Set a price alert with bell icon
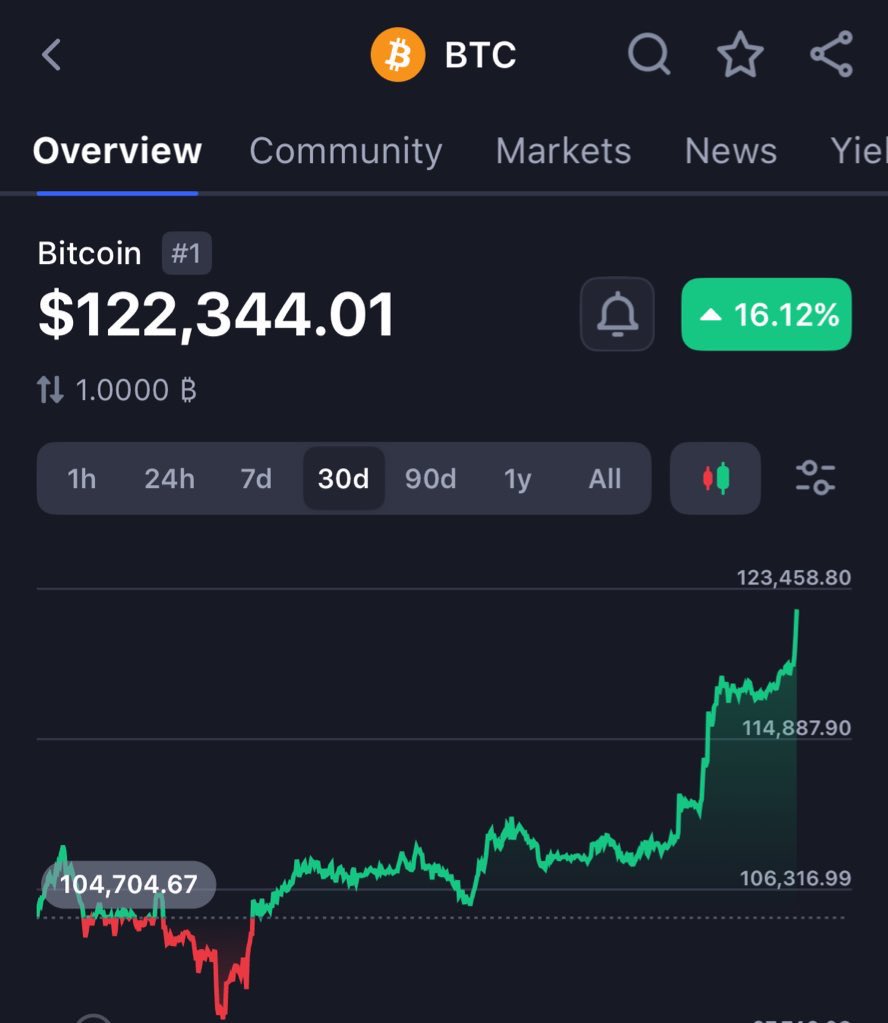The width and height of the screenshot is (888, 1023). point(617,314)
